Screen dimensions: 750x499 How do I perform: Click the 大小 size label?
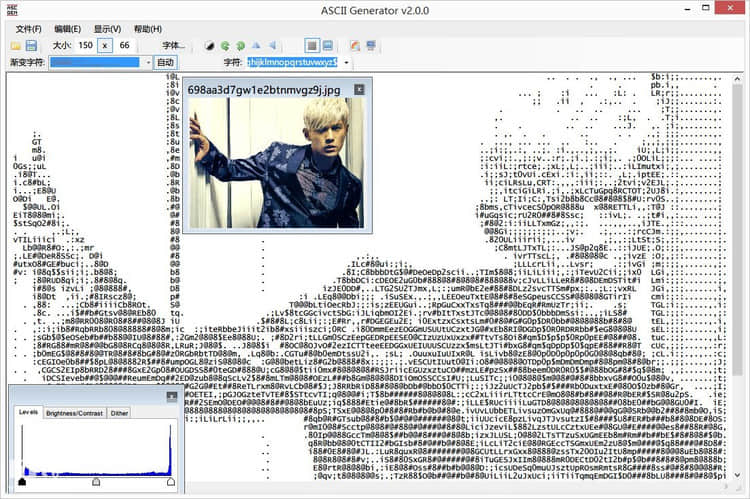[62, 45]
